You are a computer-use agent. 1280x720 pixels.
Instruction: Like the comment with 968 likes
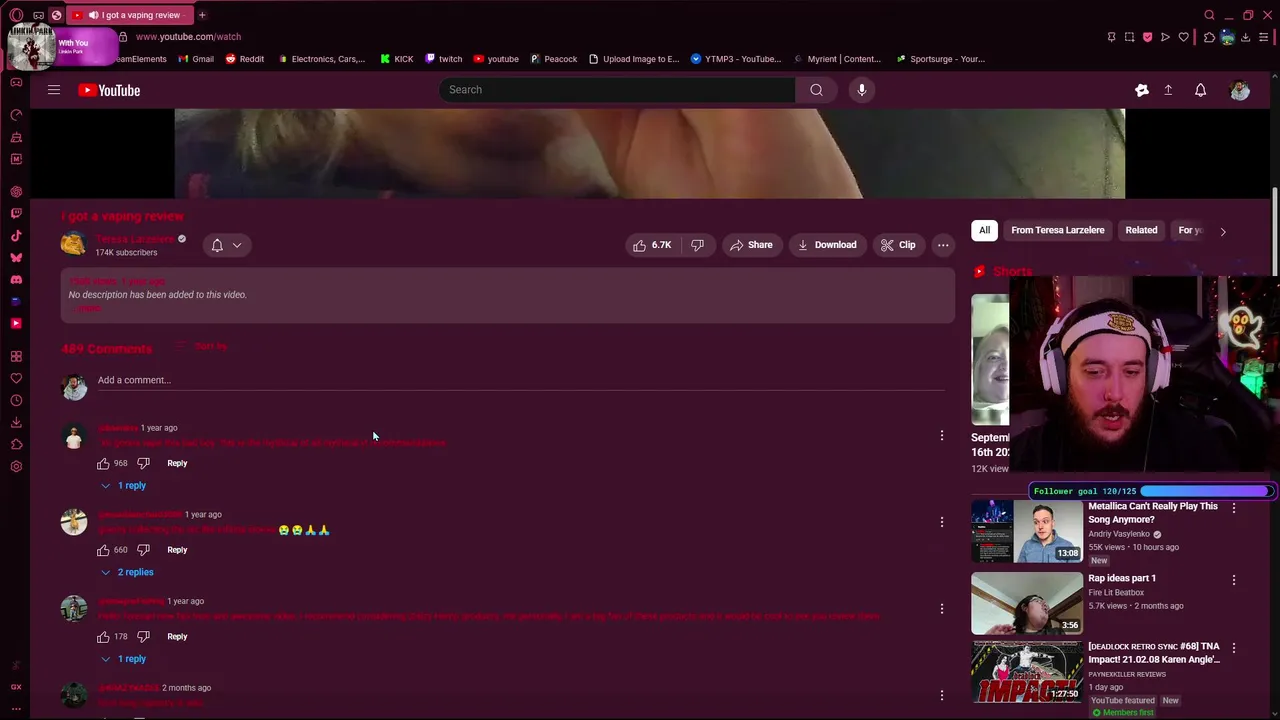(x=103, y=463)
